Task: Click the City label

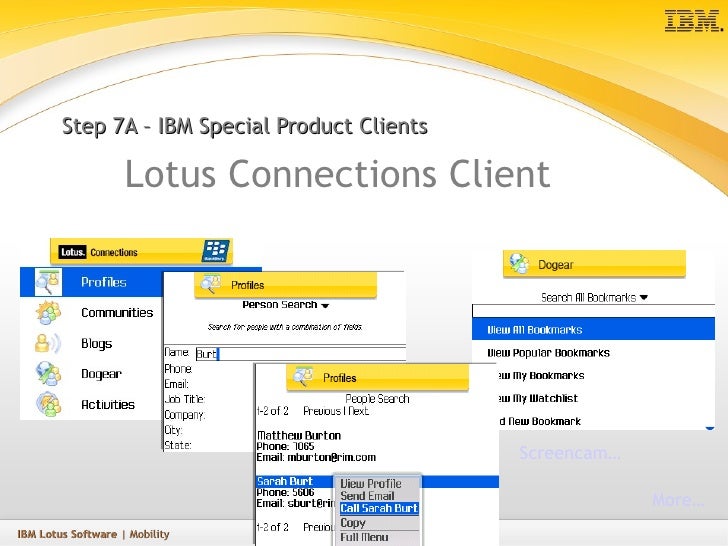Action: pyautogui.click(x=174, y=430)
